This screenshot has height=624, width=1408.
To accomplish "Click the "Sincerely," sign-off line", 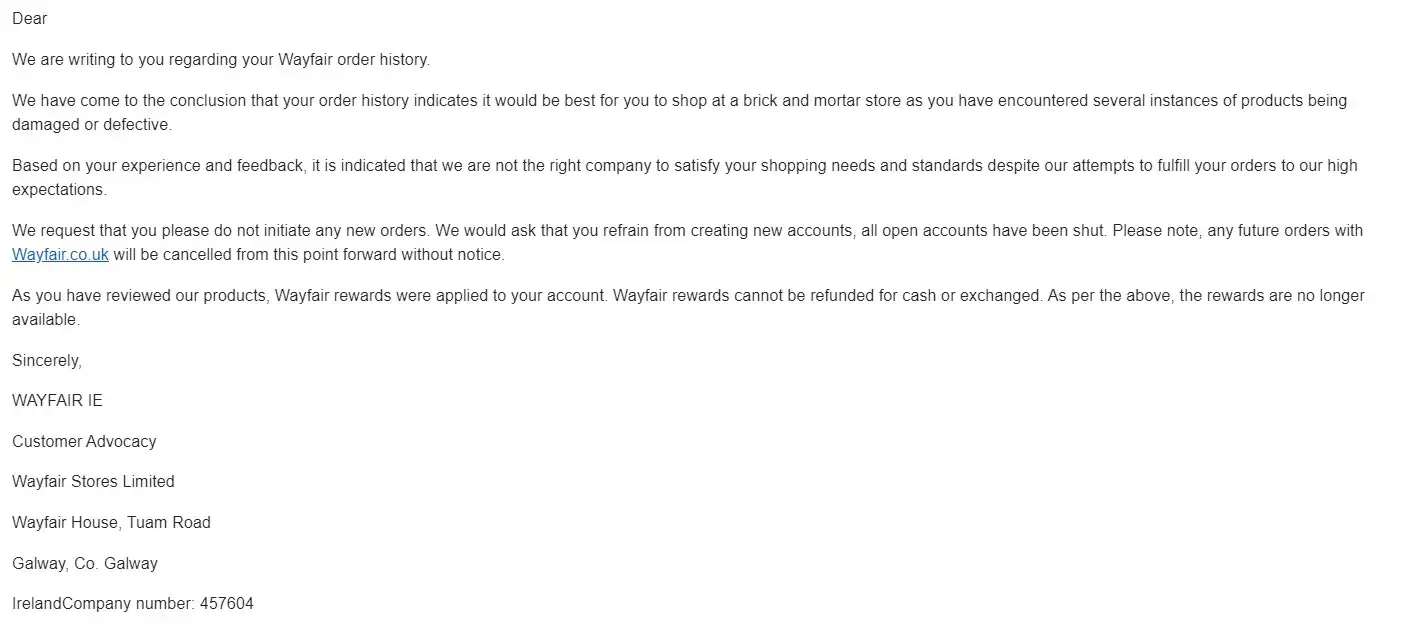I will point(47,361).
